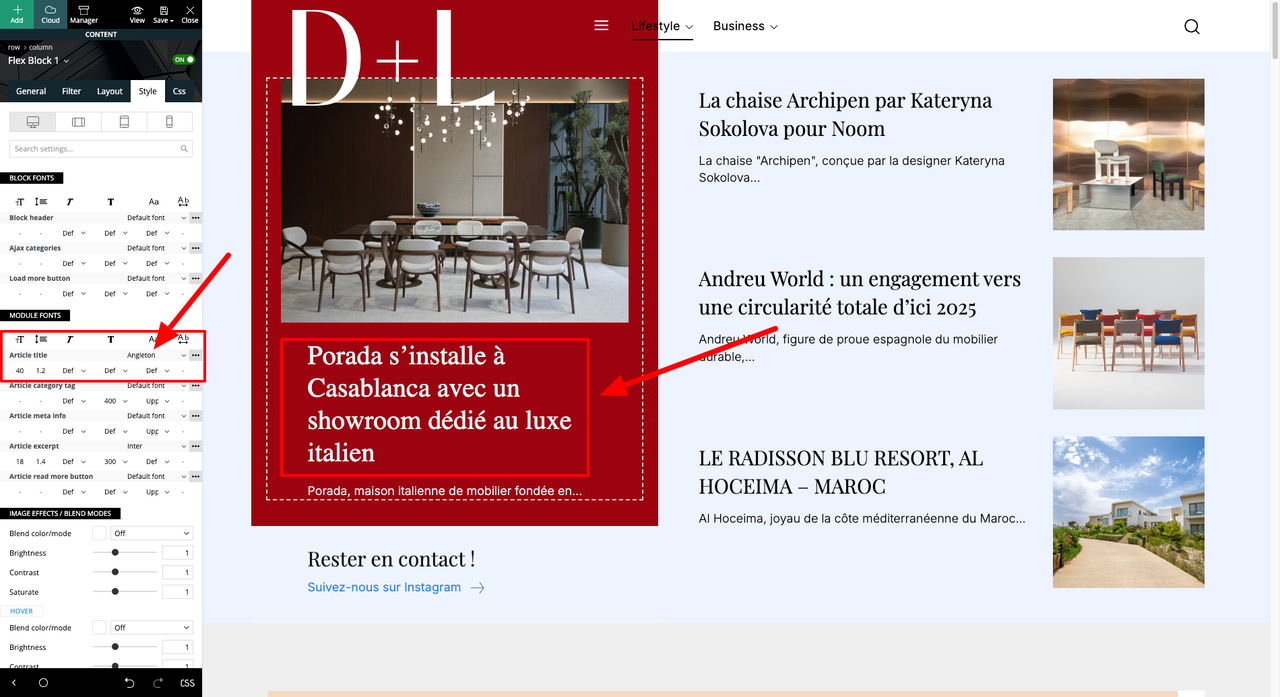This screenshot has width=1280, height=697.
Task: Open more options for Ajax categories font
Action: pos(196,248)
